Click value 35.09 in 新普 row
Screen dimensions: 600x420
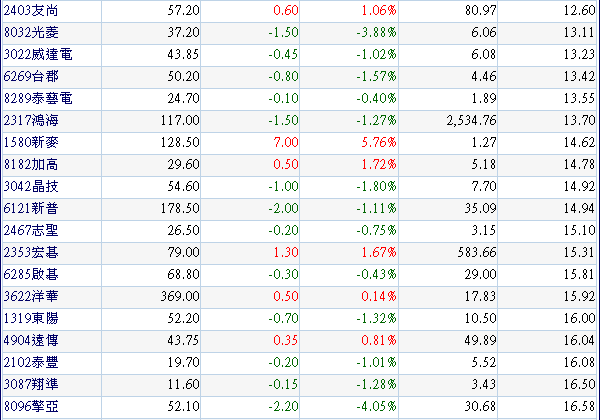coord(481,208)
